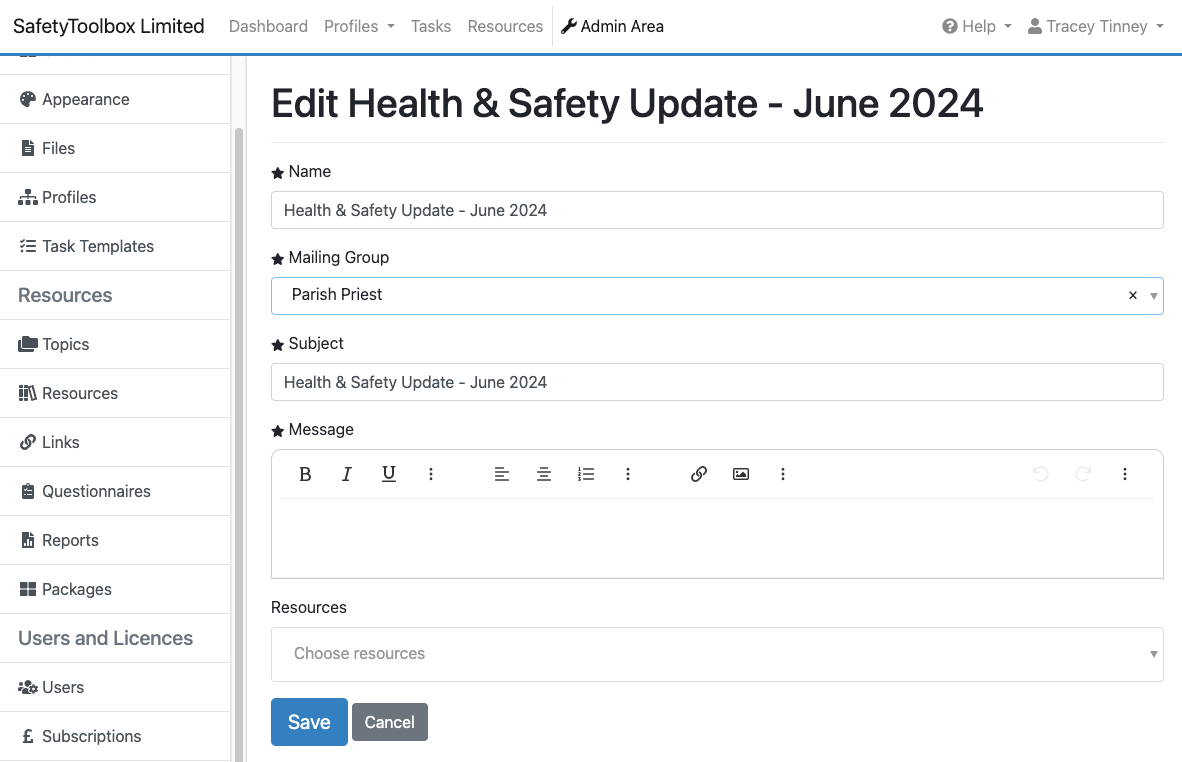Toggle underline formatting in message editor

389,474
